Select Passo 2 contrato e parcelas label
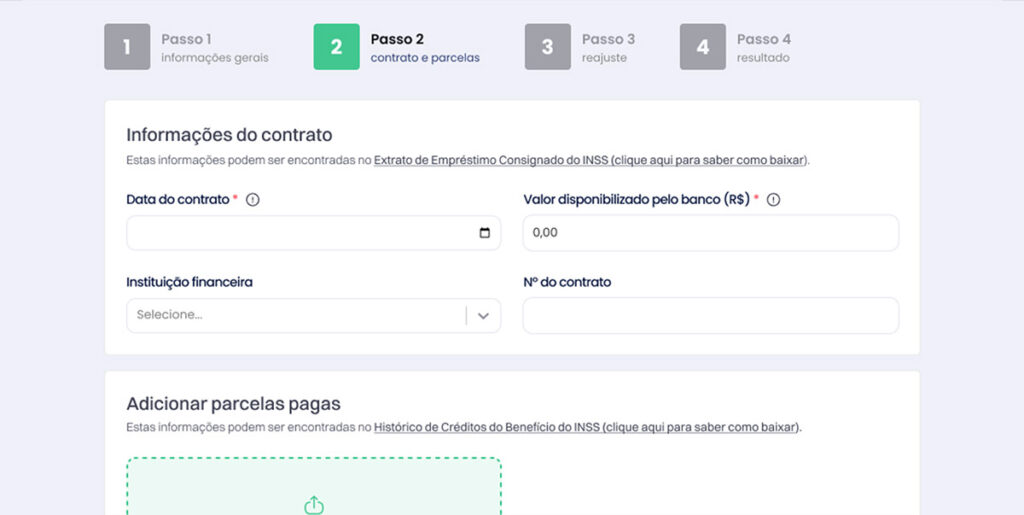 point(424,48)
